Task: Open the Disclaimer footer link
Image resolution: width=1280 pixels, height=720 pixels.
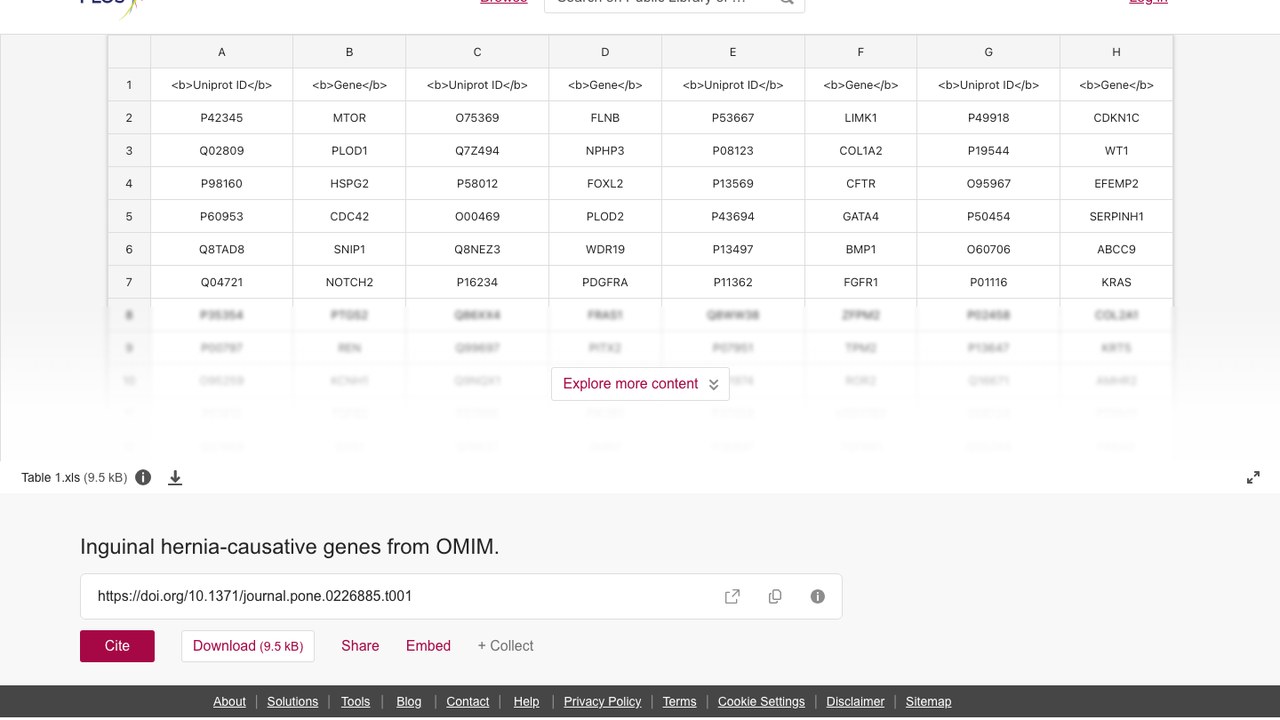Action: (x=855, y=702)
